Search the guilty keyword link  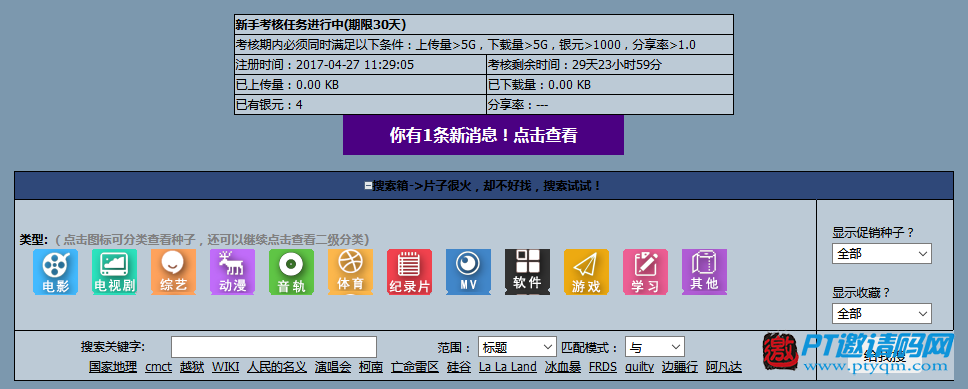click(639, 367)
